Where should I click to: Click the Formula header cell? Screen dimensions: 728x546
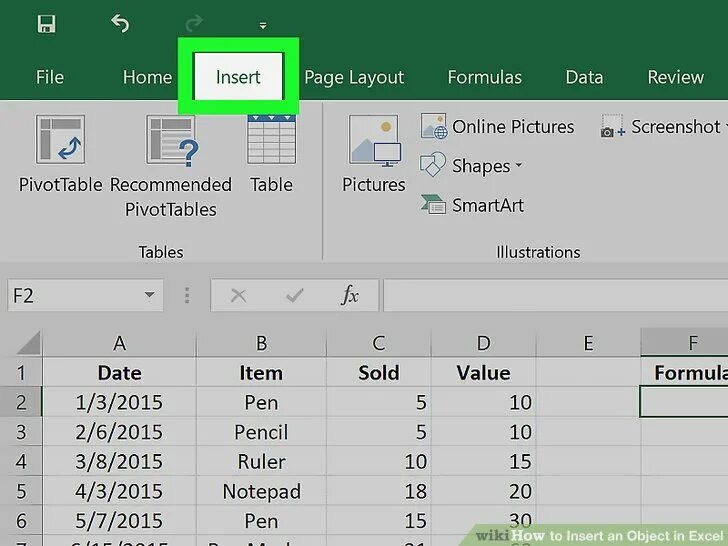pos(684,372)
